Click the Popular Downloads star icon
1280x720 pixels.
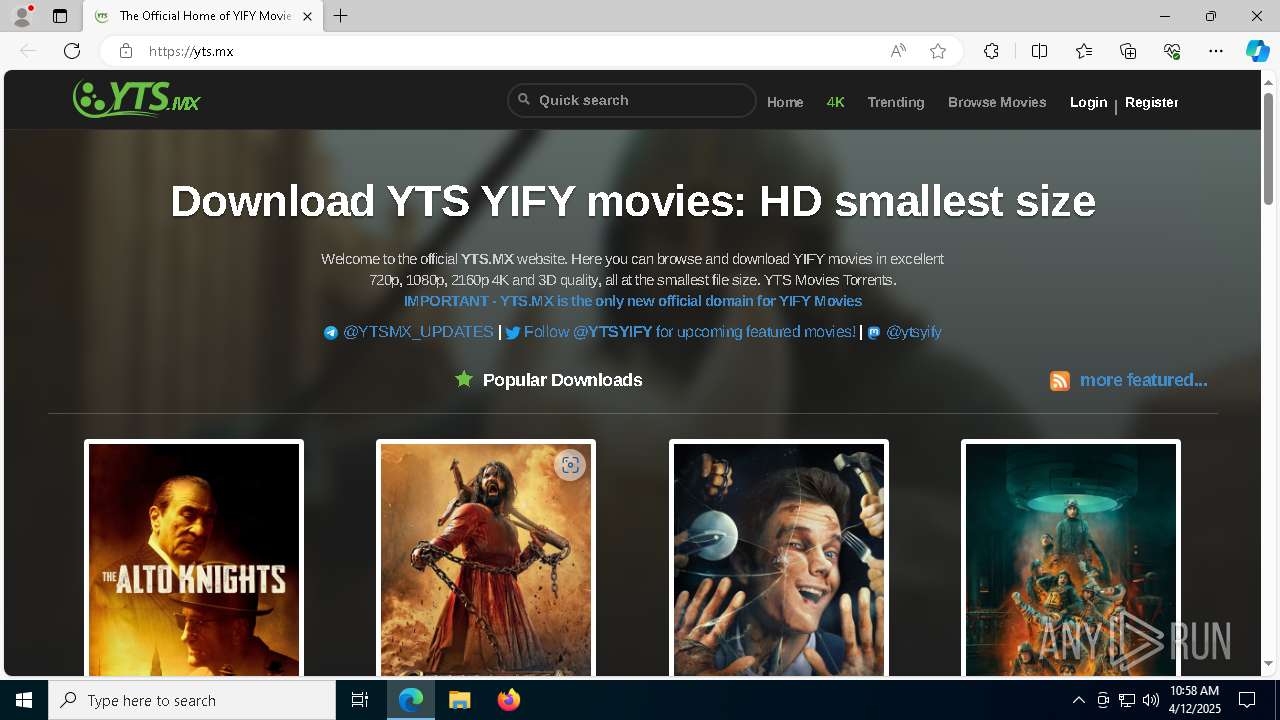pyautogui.click(x=464, y=379)
